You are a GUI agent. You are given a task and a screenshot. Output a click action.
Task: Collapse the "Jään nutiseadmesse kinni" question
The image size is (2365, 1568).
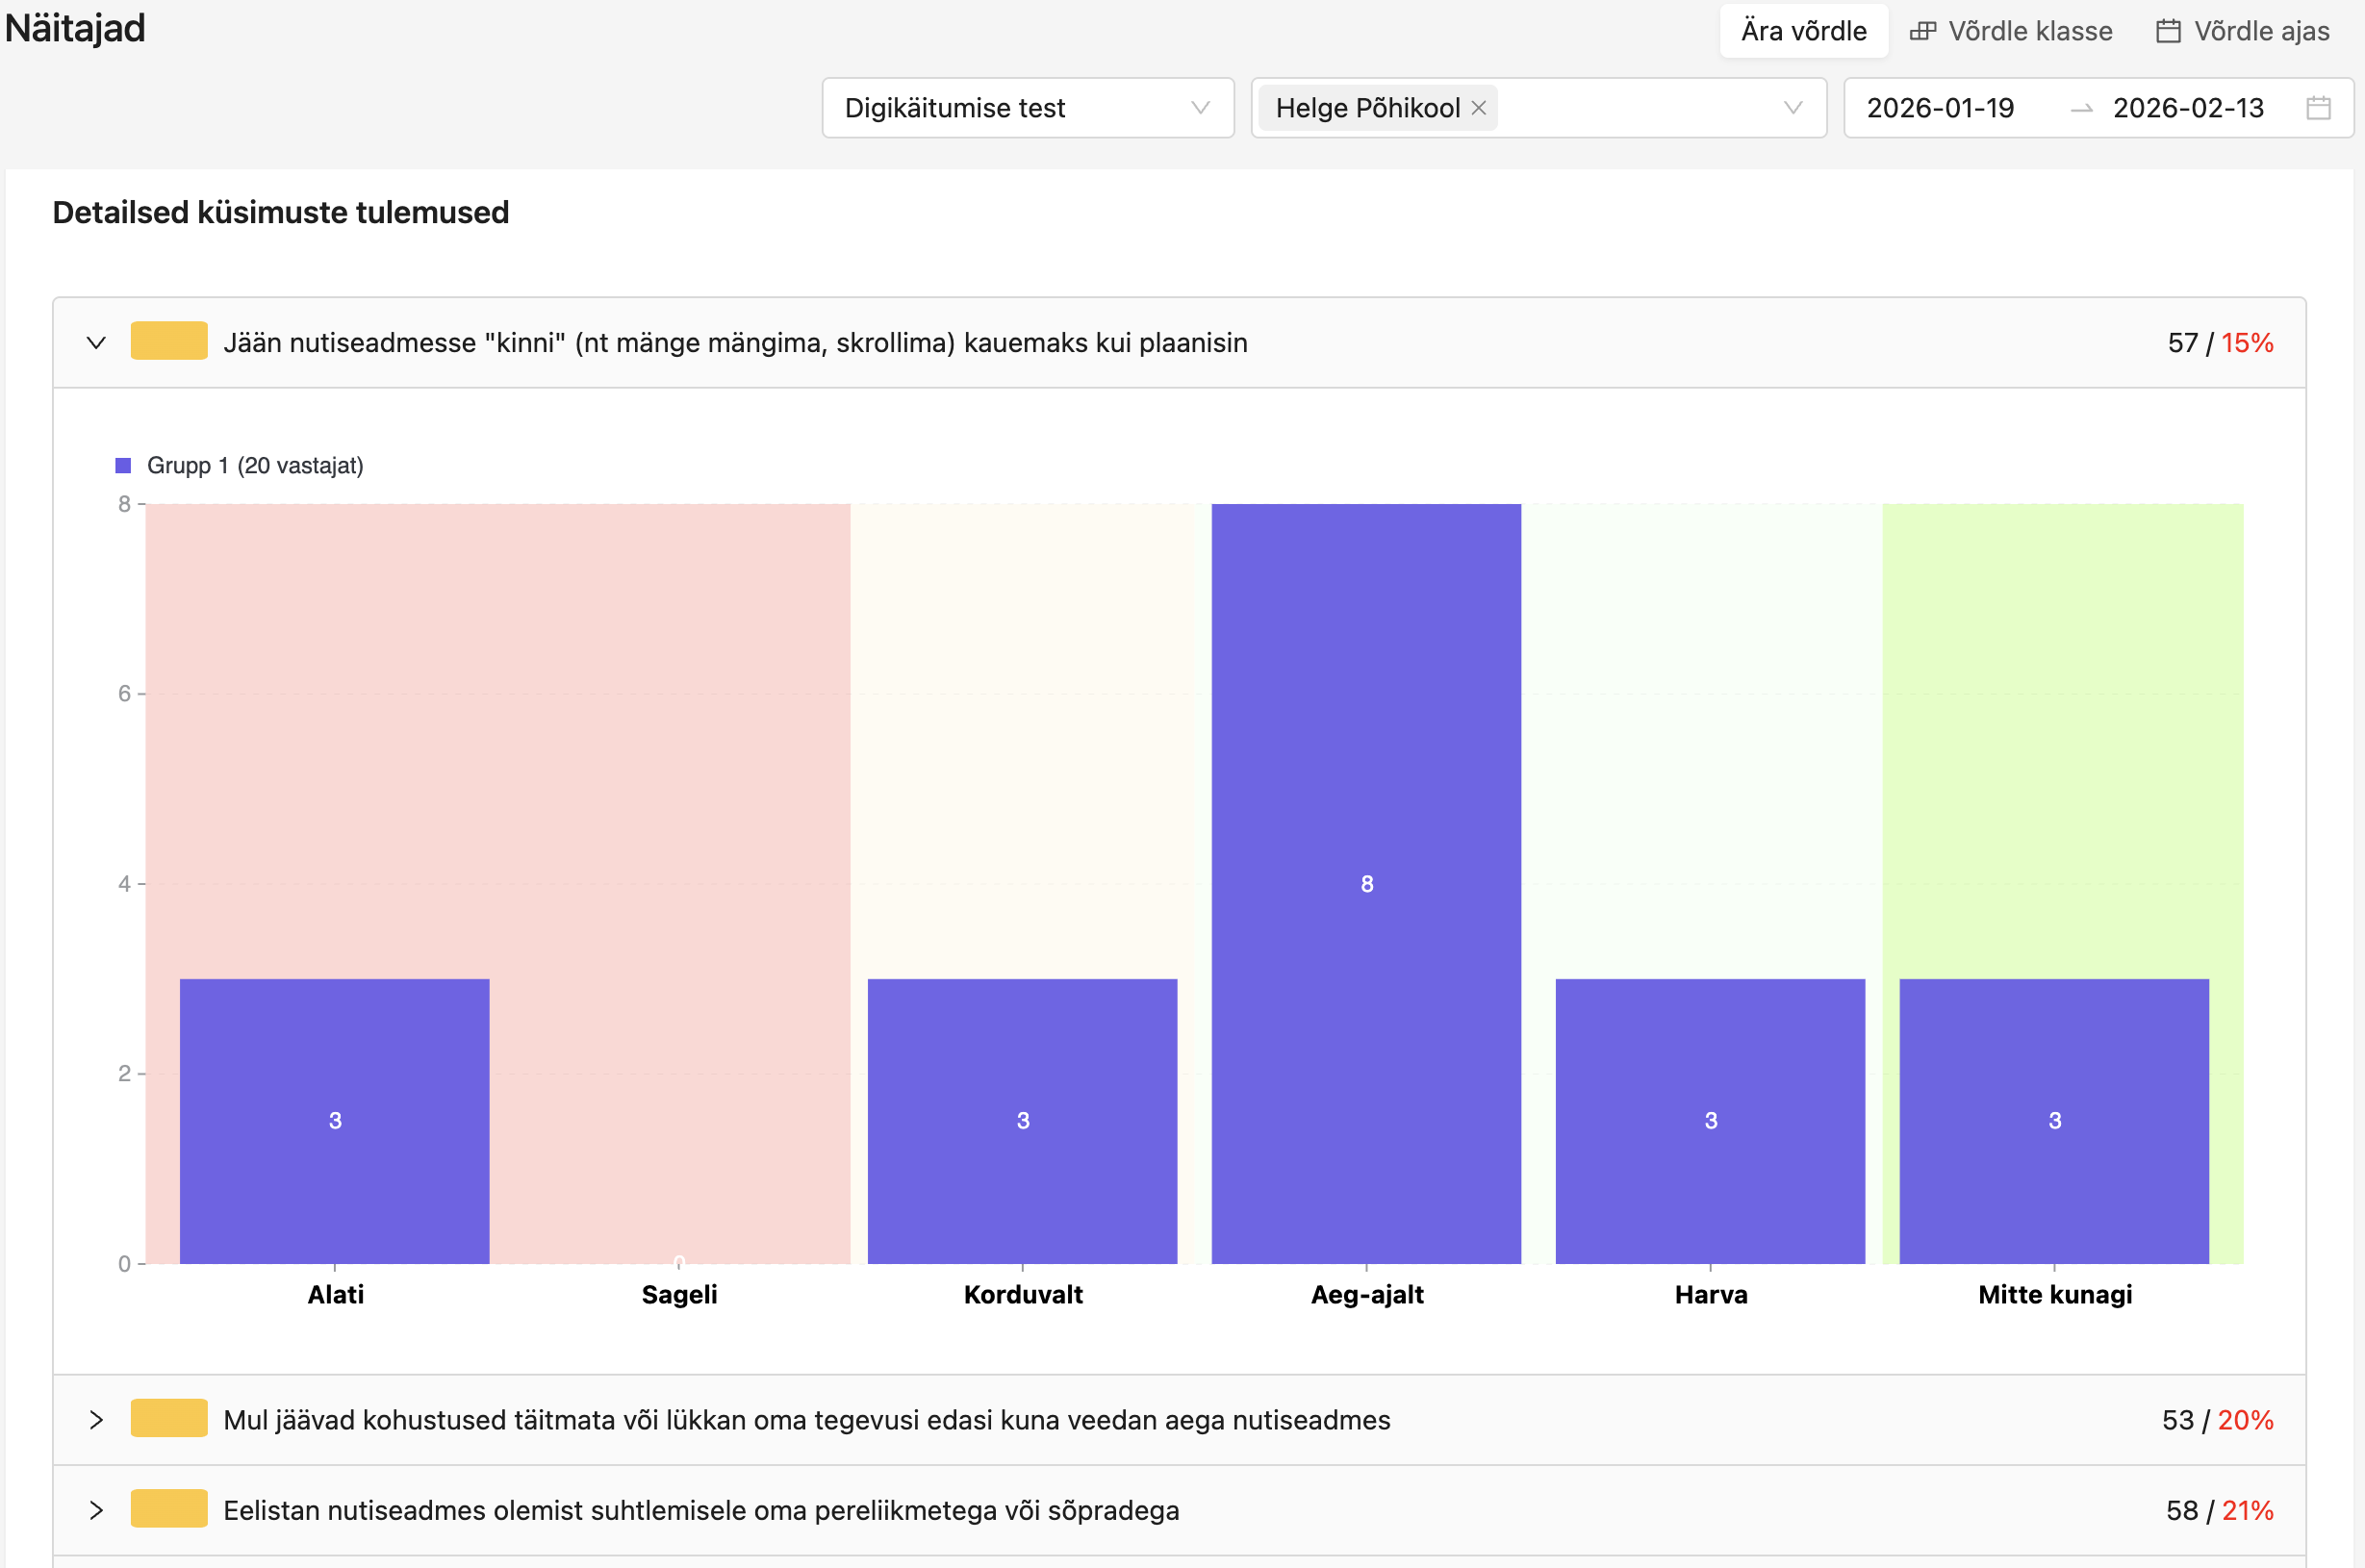point(96,343)
